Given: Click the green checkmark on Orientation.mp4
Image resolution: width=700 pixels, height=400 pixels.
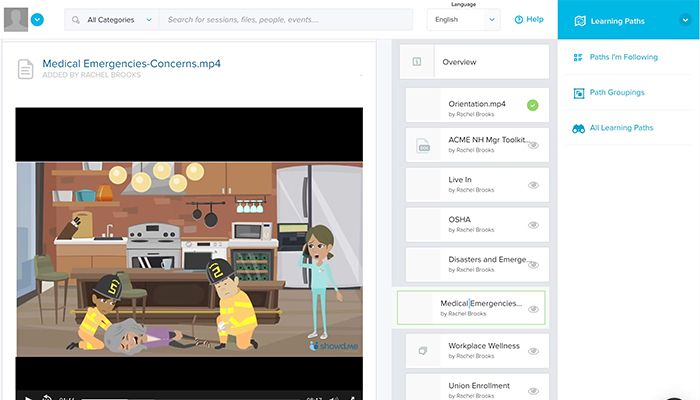Looking at the screenshot, I should (x=533, y=105).
